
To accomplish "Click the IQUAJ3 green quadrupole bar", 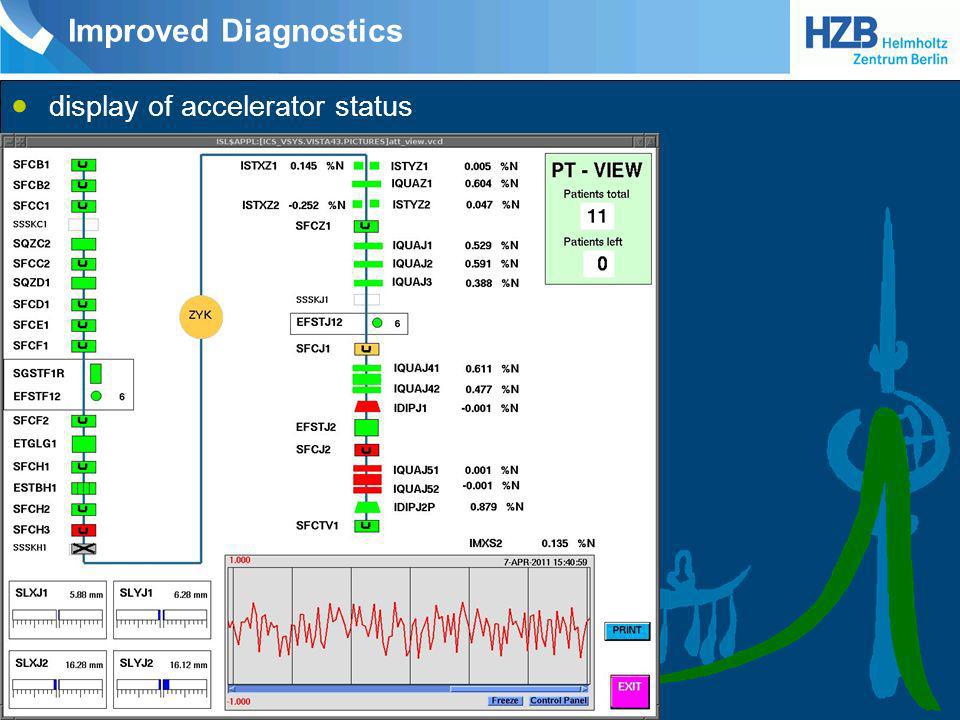I will tap(368, 283).
